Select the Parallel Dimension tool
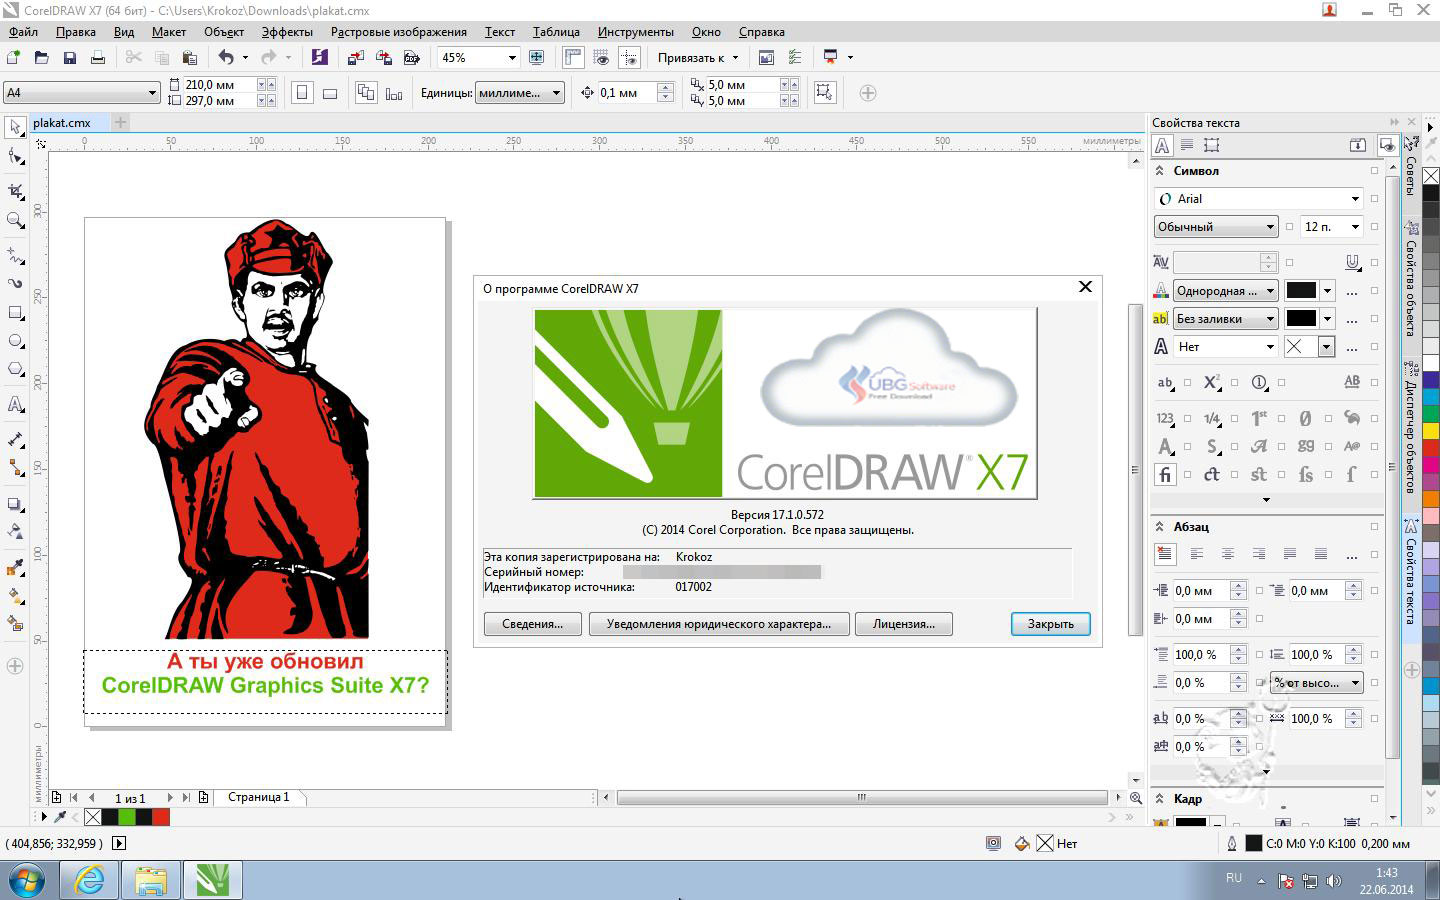Screen dimensions: 1440x900 15,440
